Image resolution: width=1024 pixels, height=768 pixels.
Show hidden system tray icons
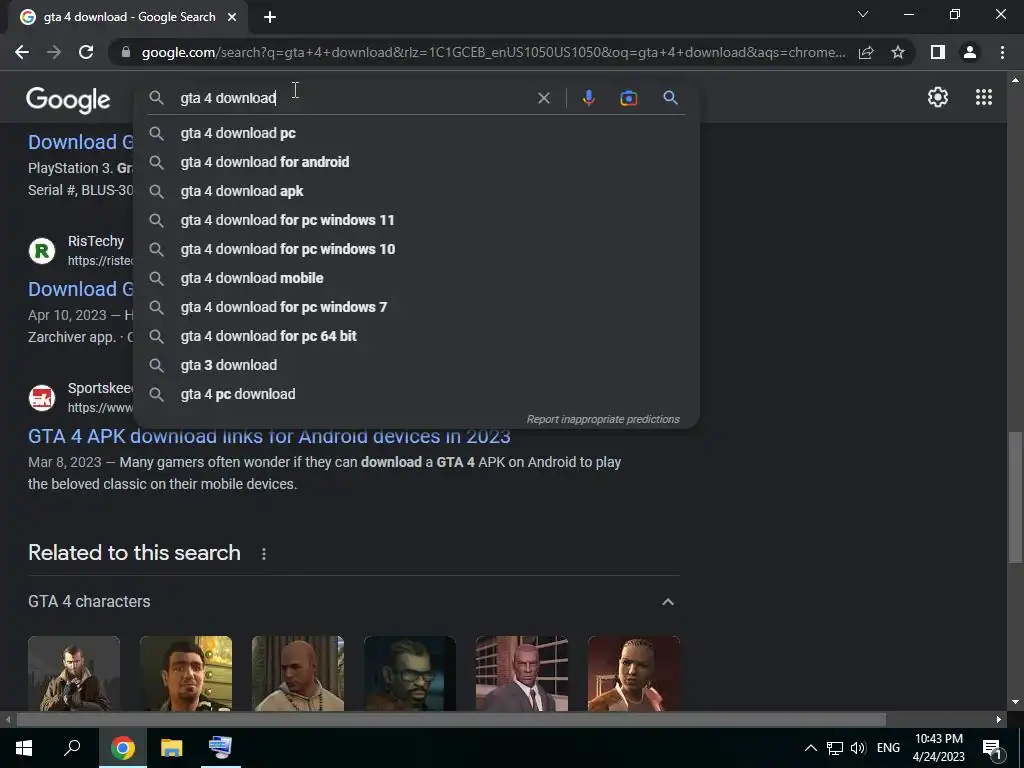point(810,748)
